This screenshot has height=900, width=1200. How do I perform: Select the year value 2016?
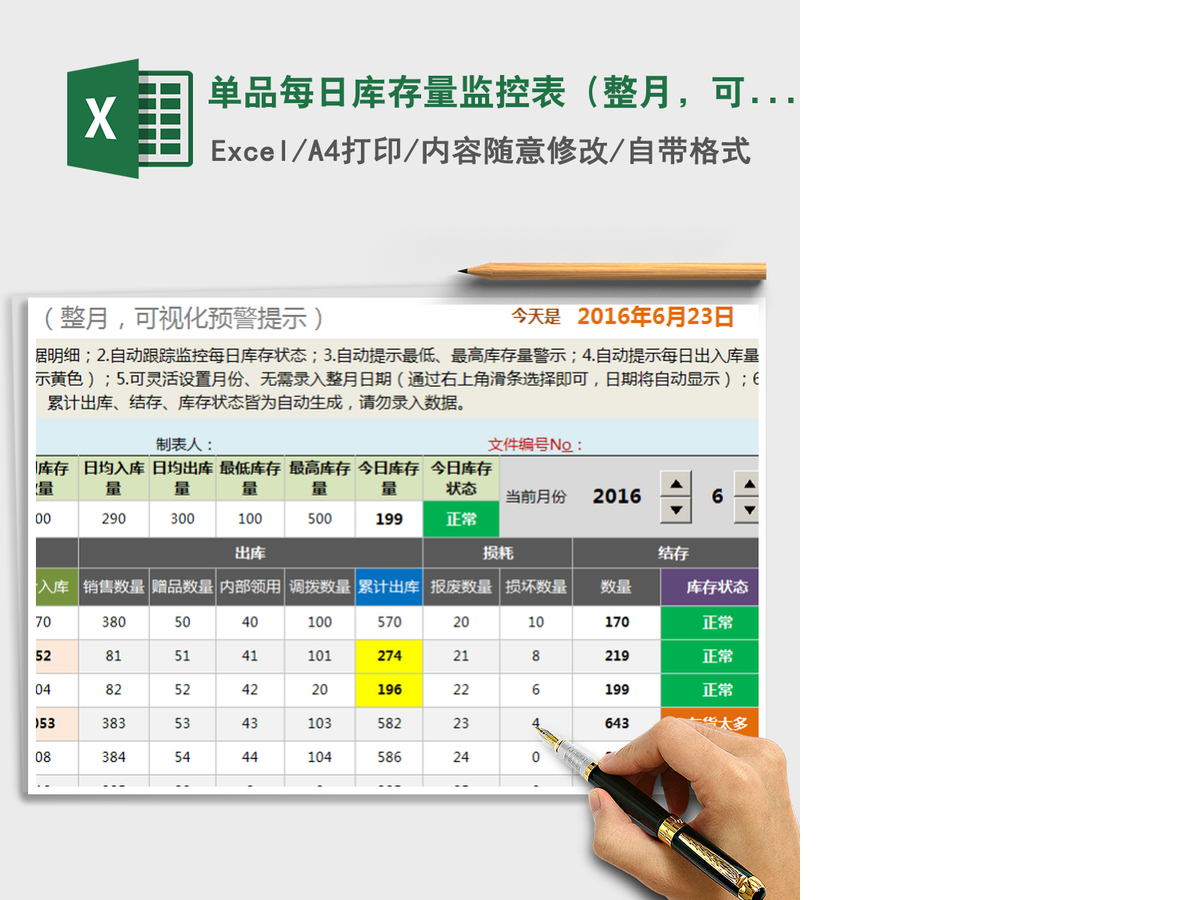[x=617, y=496]
